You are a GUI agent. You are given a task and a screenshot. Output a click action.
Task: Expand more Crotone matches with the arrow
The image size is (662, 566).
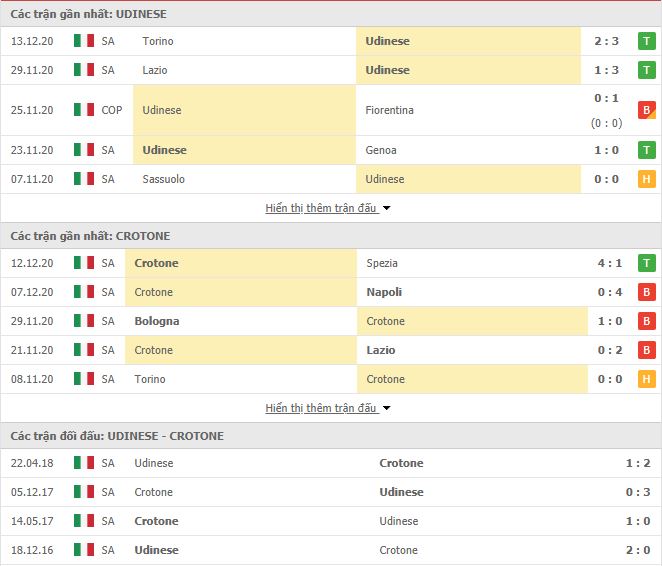(387, 408)
